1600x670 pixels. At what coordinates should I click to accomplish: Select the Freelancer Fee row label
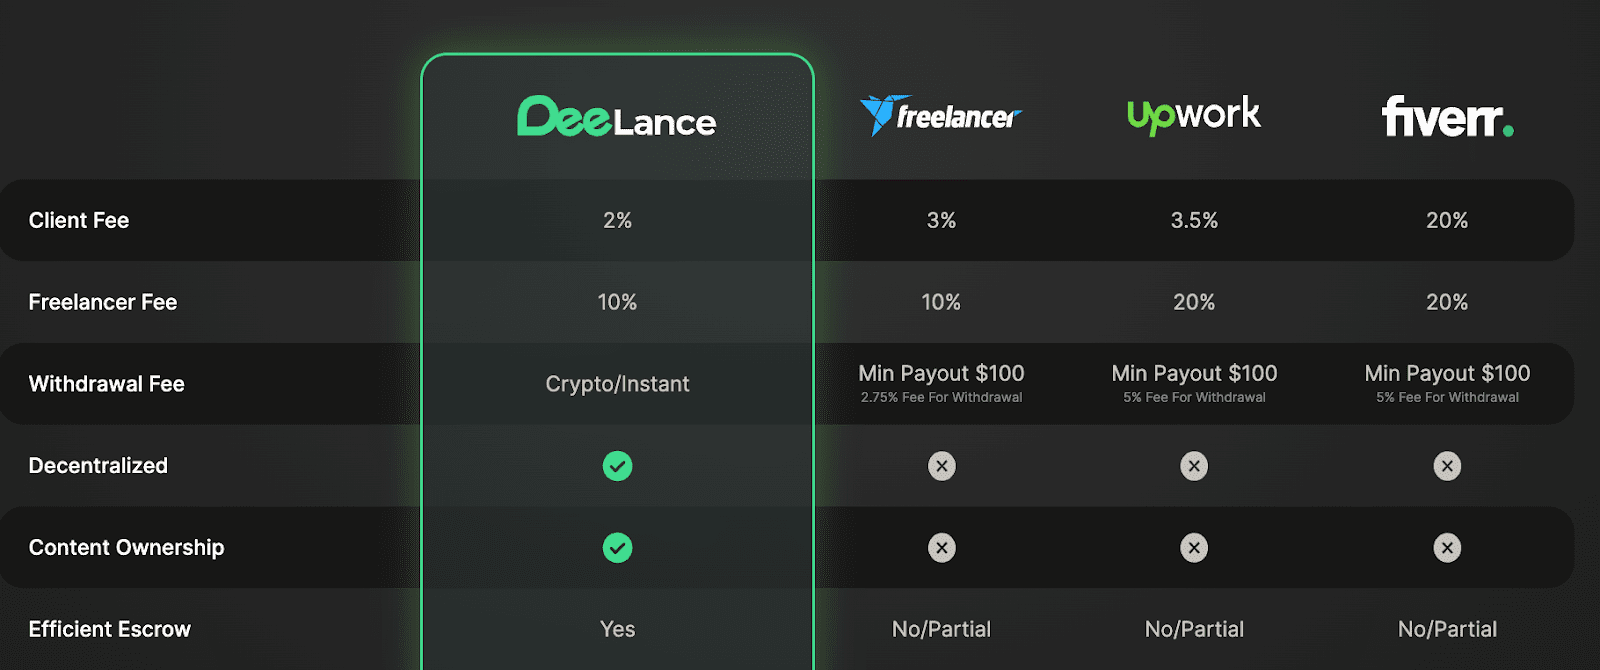tap(103, 302)
